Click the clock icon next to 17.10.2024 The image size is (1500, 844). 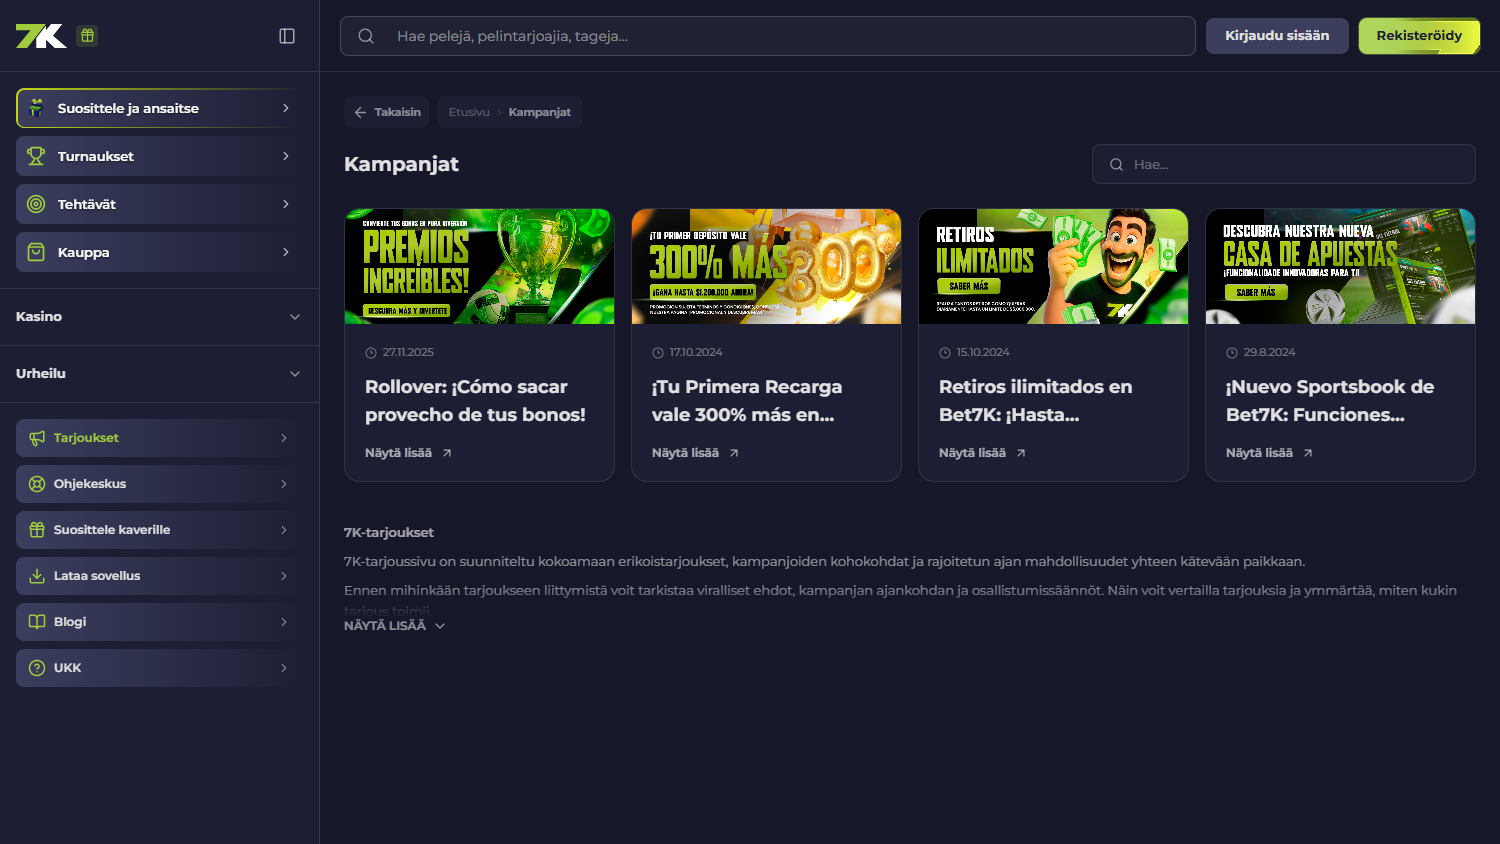pos(658,353)
